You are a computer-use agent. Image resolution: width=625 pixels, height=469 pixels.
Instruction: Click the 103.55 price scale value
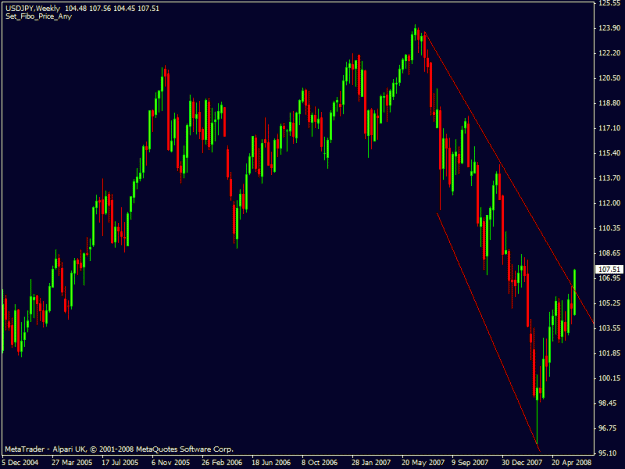point(609,328)
